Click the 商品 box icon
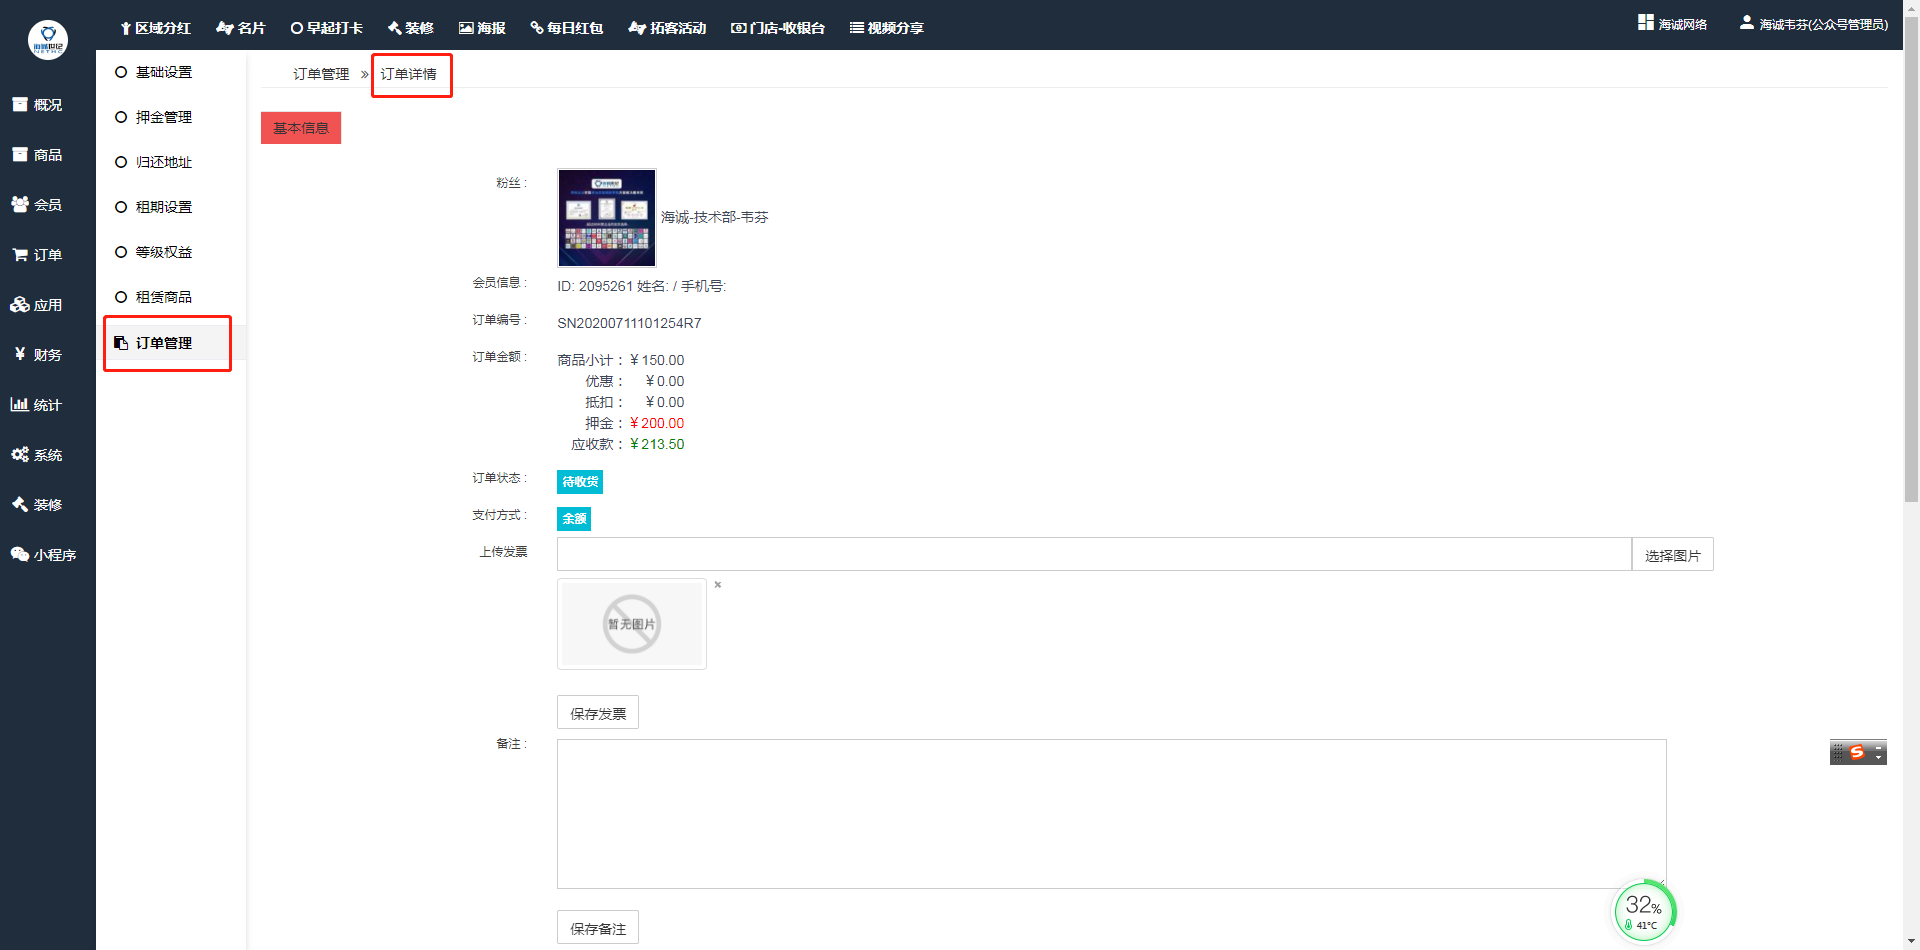1920x950 pixels. [19, 154]
